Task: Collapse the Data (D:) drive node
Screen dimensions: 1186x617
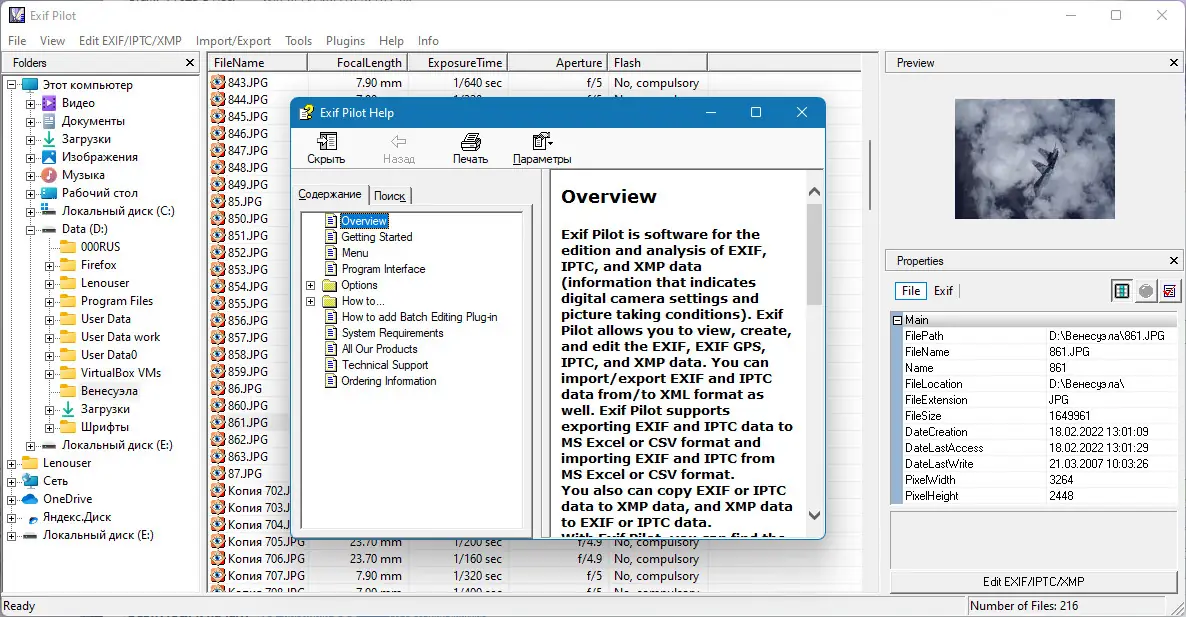Action: tap(30, 229)
